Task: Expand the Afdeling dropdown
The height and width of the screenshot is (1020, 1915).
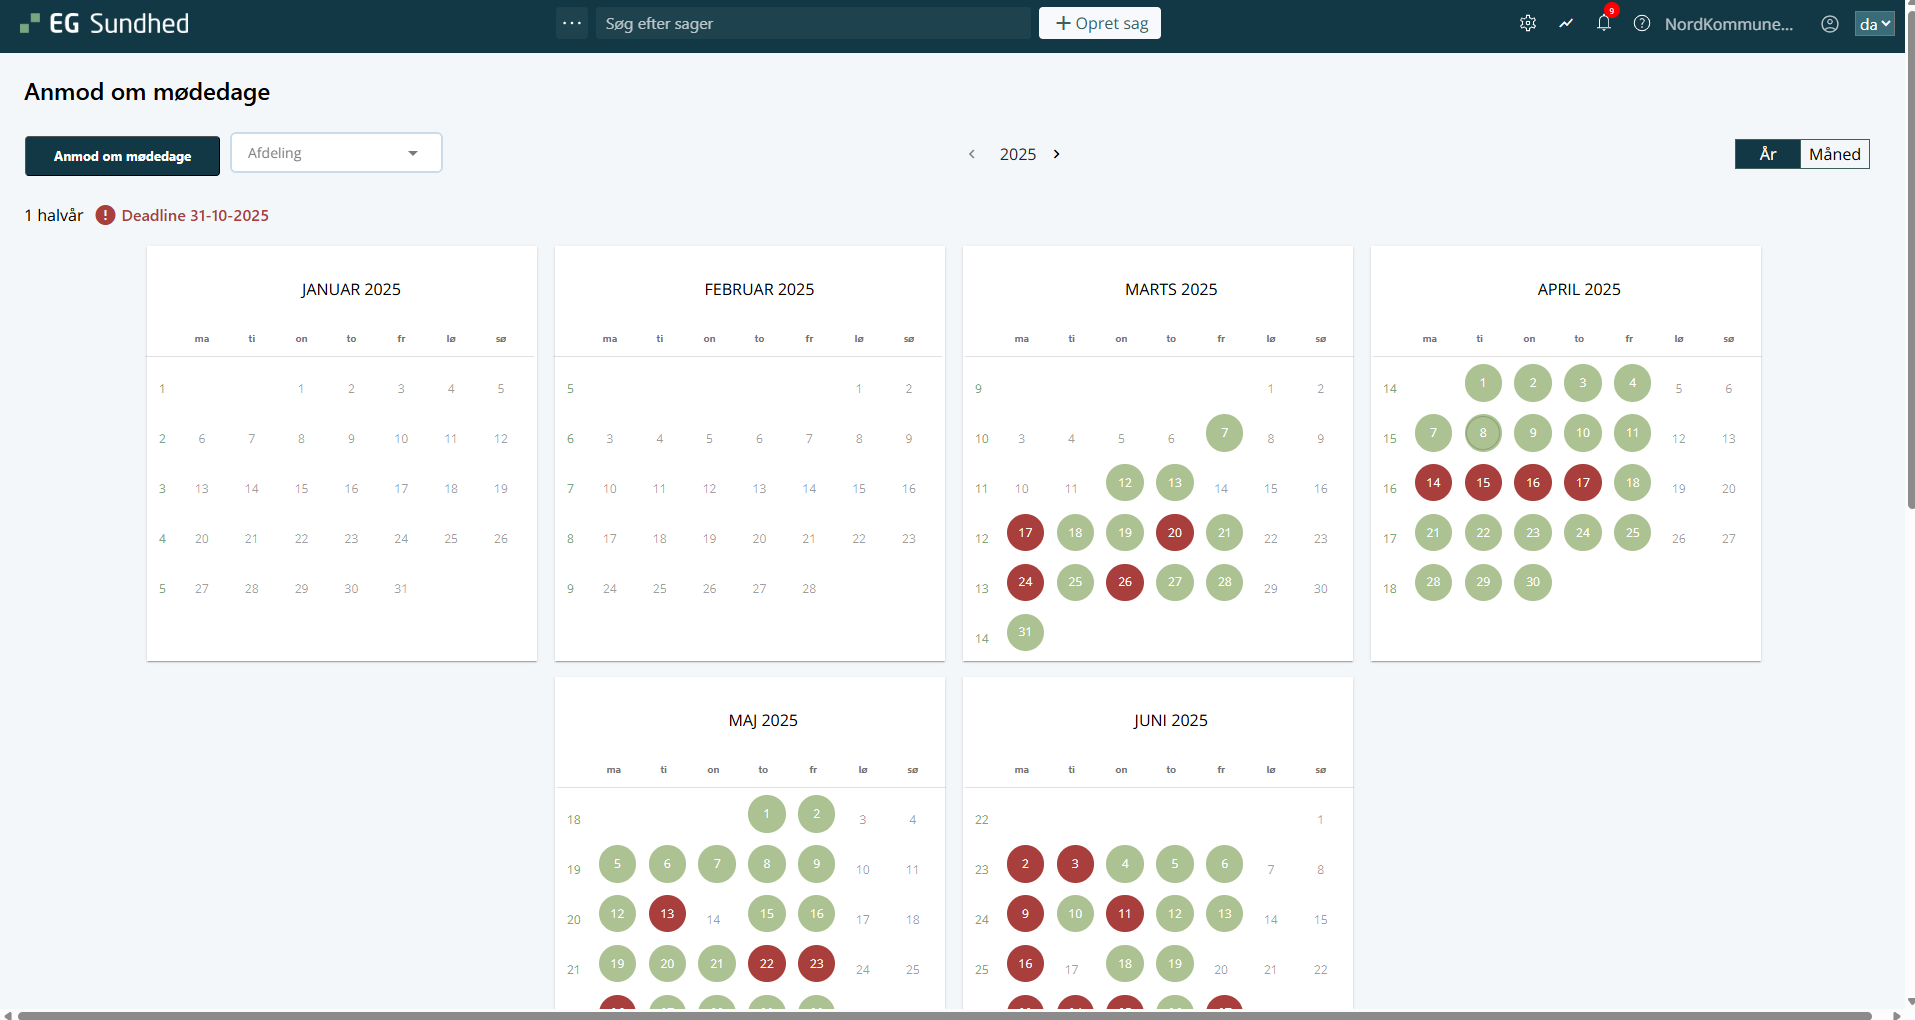Action: pos(336,153)
